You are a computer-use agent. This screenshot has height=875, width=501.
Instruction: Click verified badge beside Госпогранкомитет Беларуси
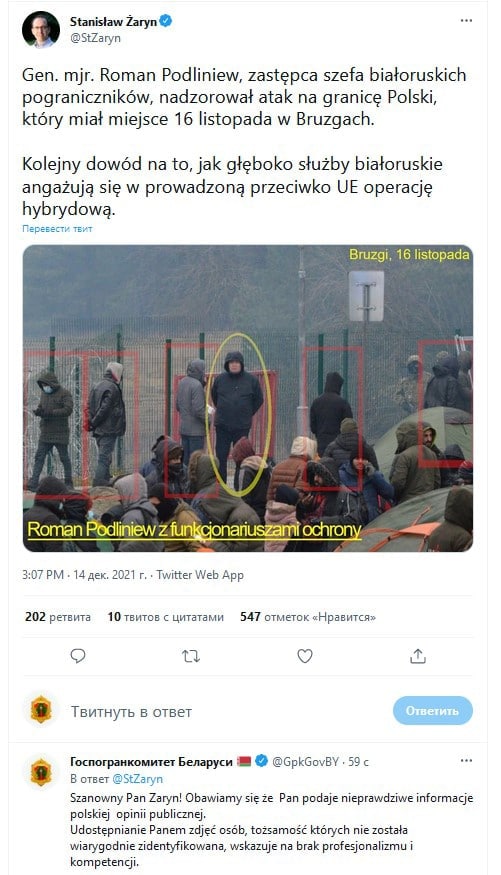[x=262, y=761]
